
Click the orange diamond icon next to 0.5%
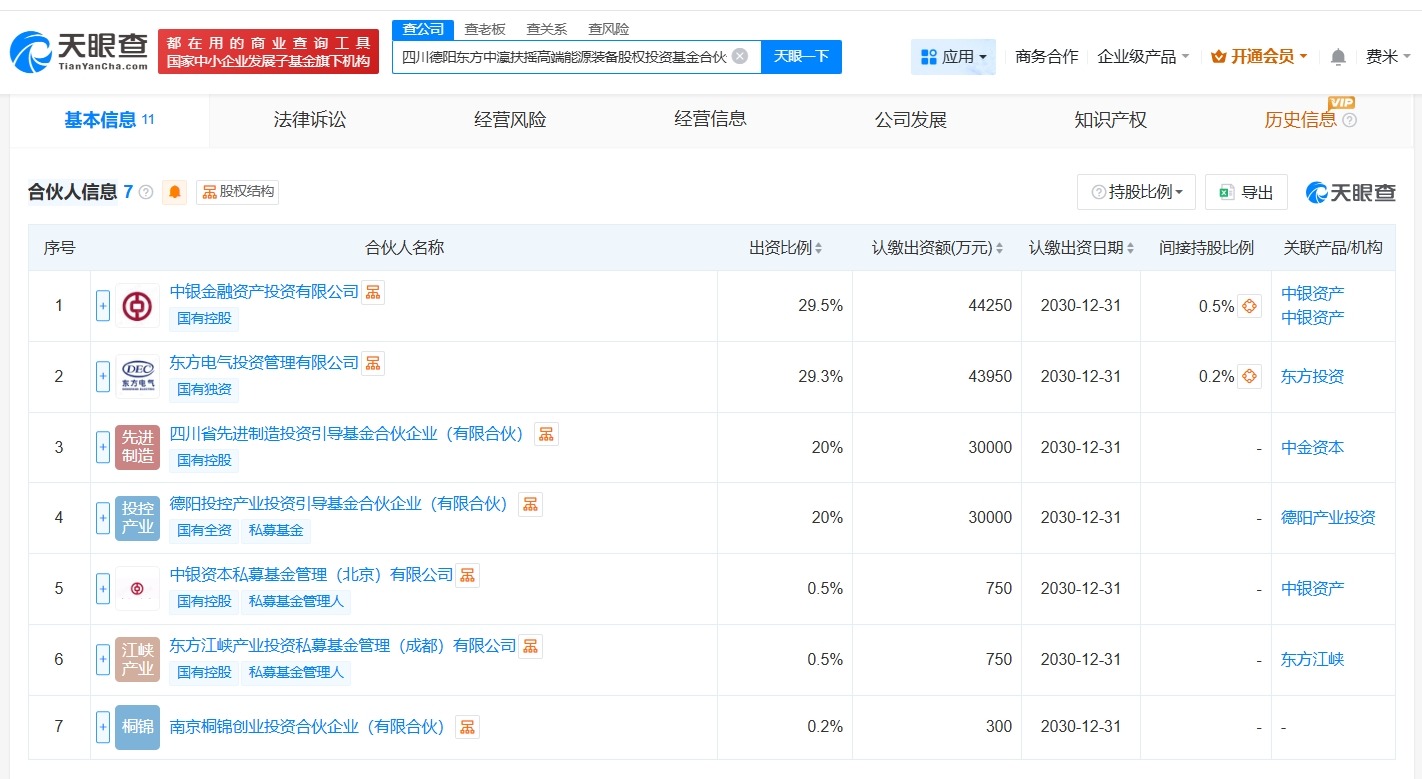click(1248, 306)
